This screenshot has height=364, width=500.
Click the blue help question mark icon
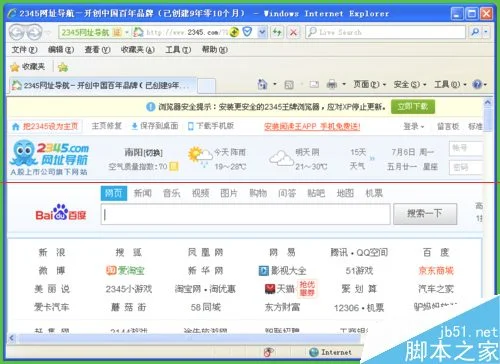tap(477, 84)
